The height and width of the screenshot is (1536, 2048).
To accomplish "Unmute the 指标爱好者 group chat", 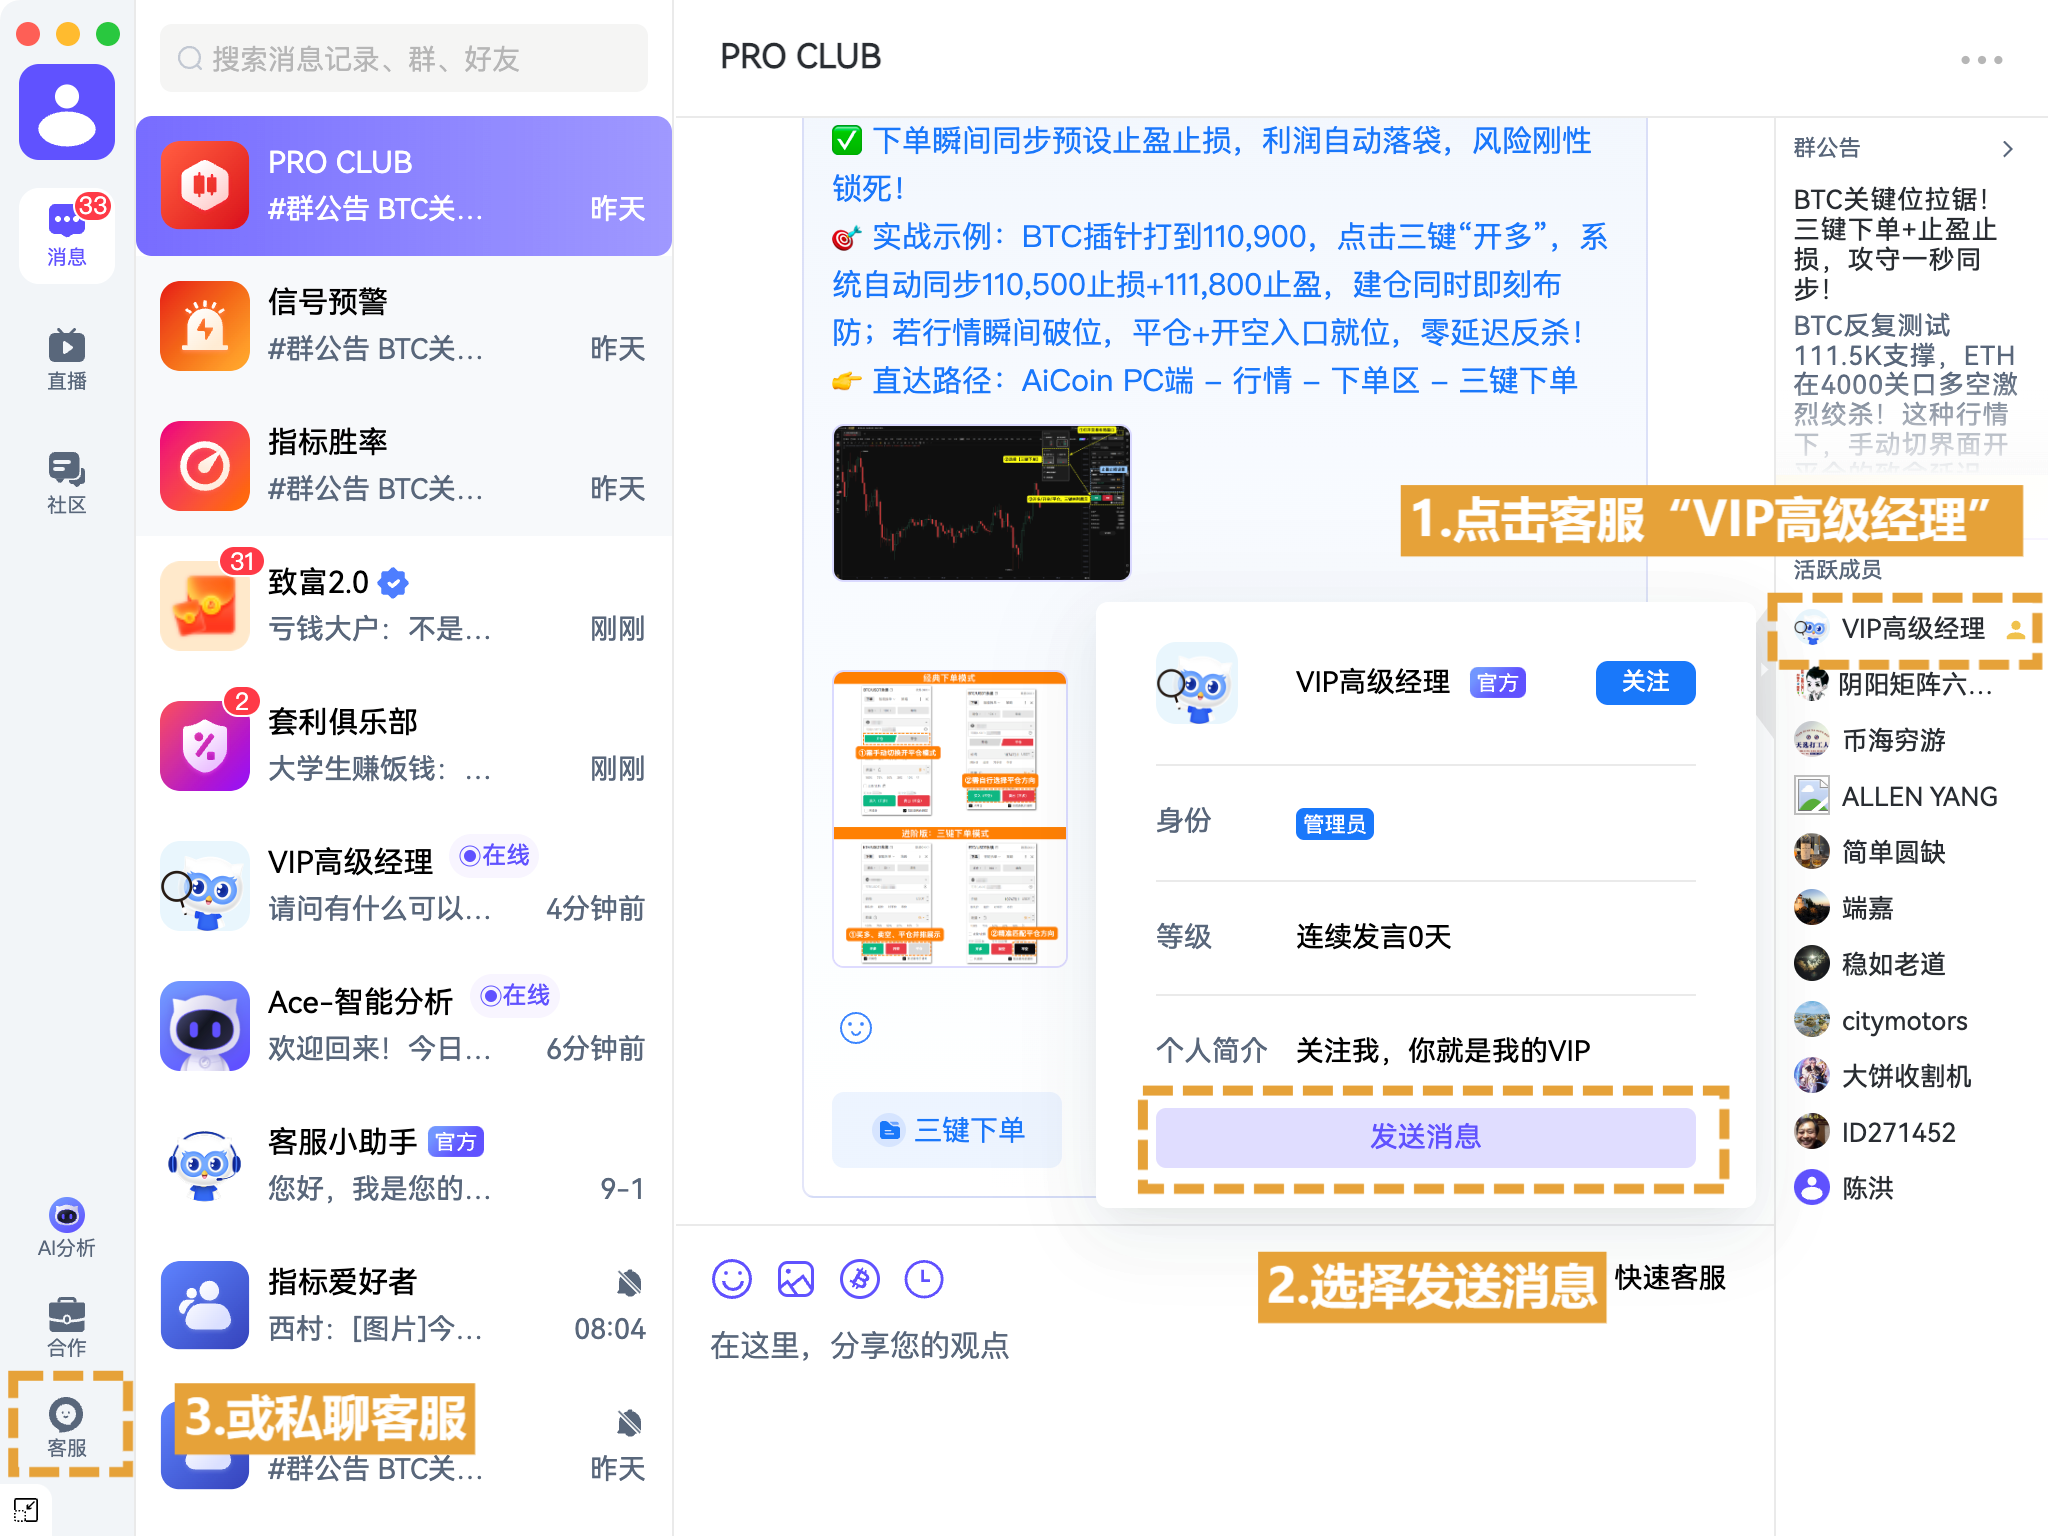I will [x=628, y=1283].
